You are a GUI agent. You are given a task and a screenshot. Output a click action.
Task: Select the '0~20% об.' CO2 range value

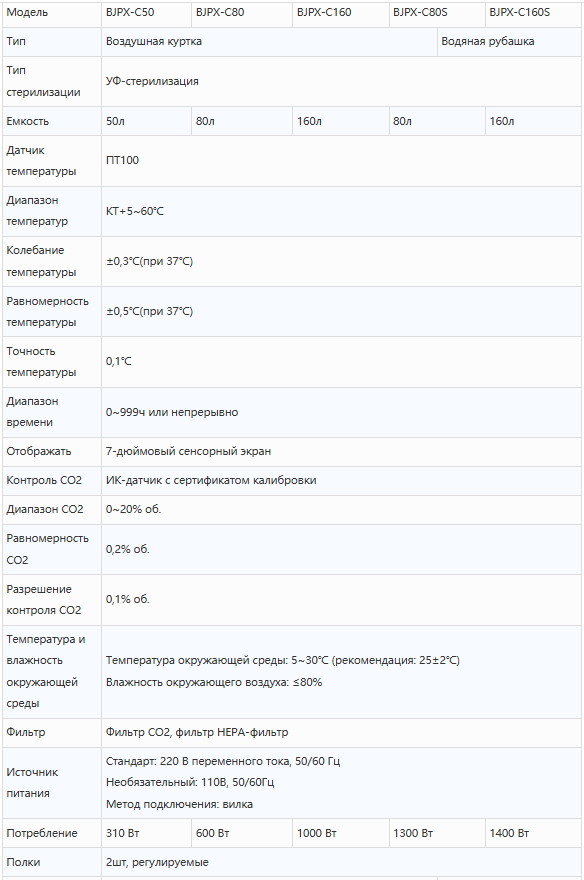point(134,510)
